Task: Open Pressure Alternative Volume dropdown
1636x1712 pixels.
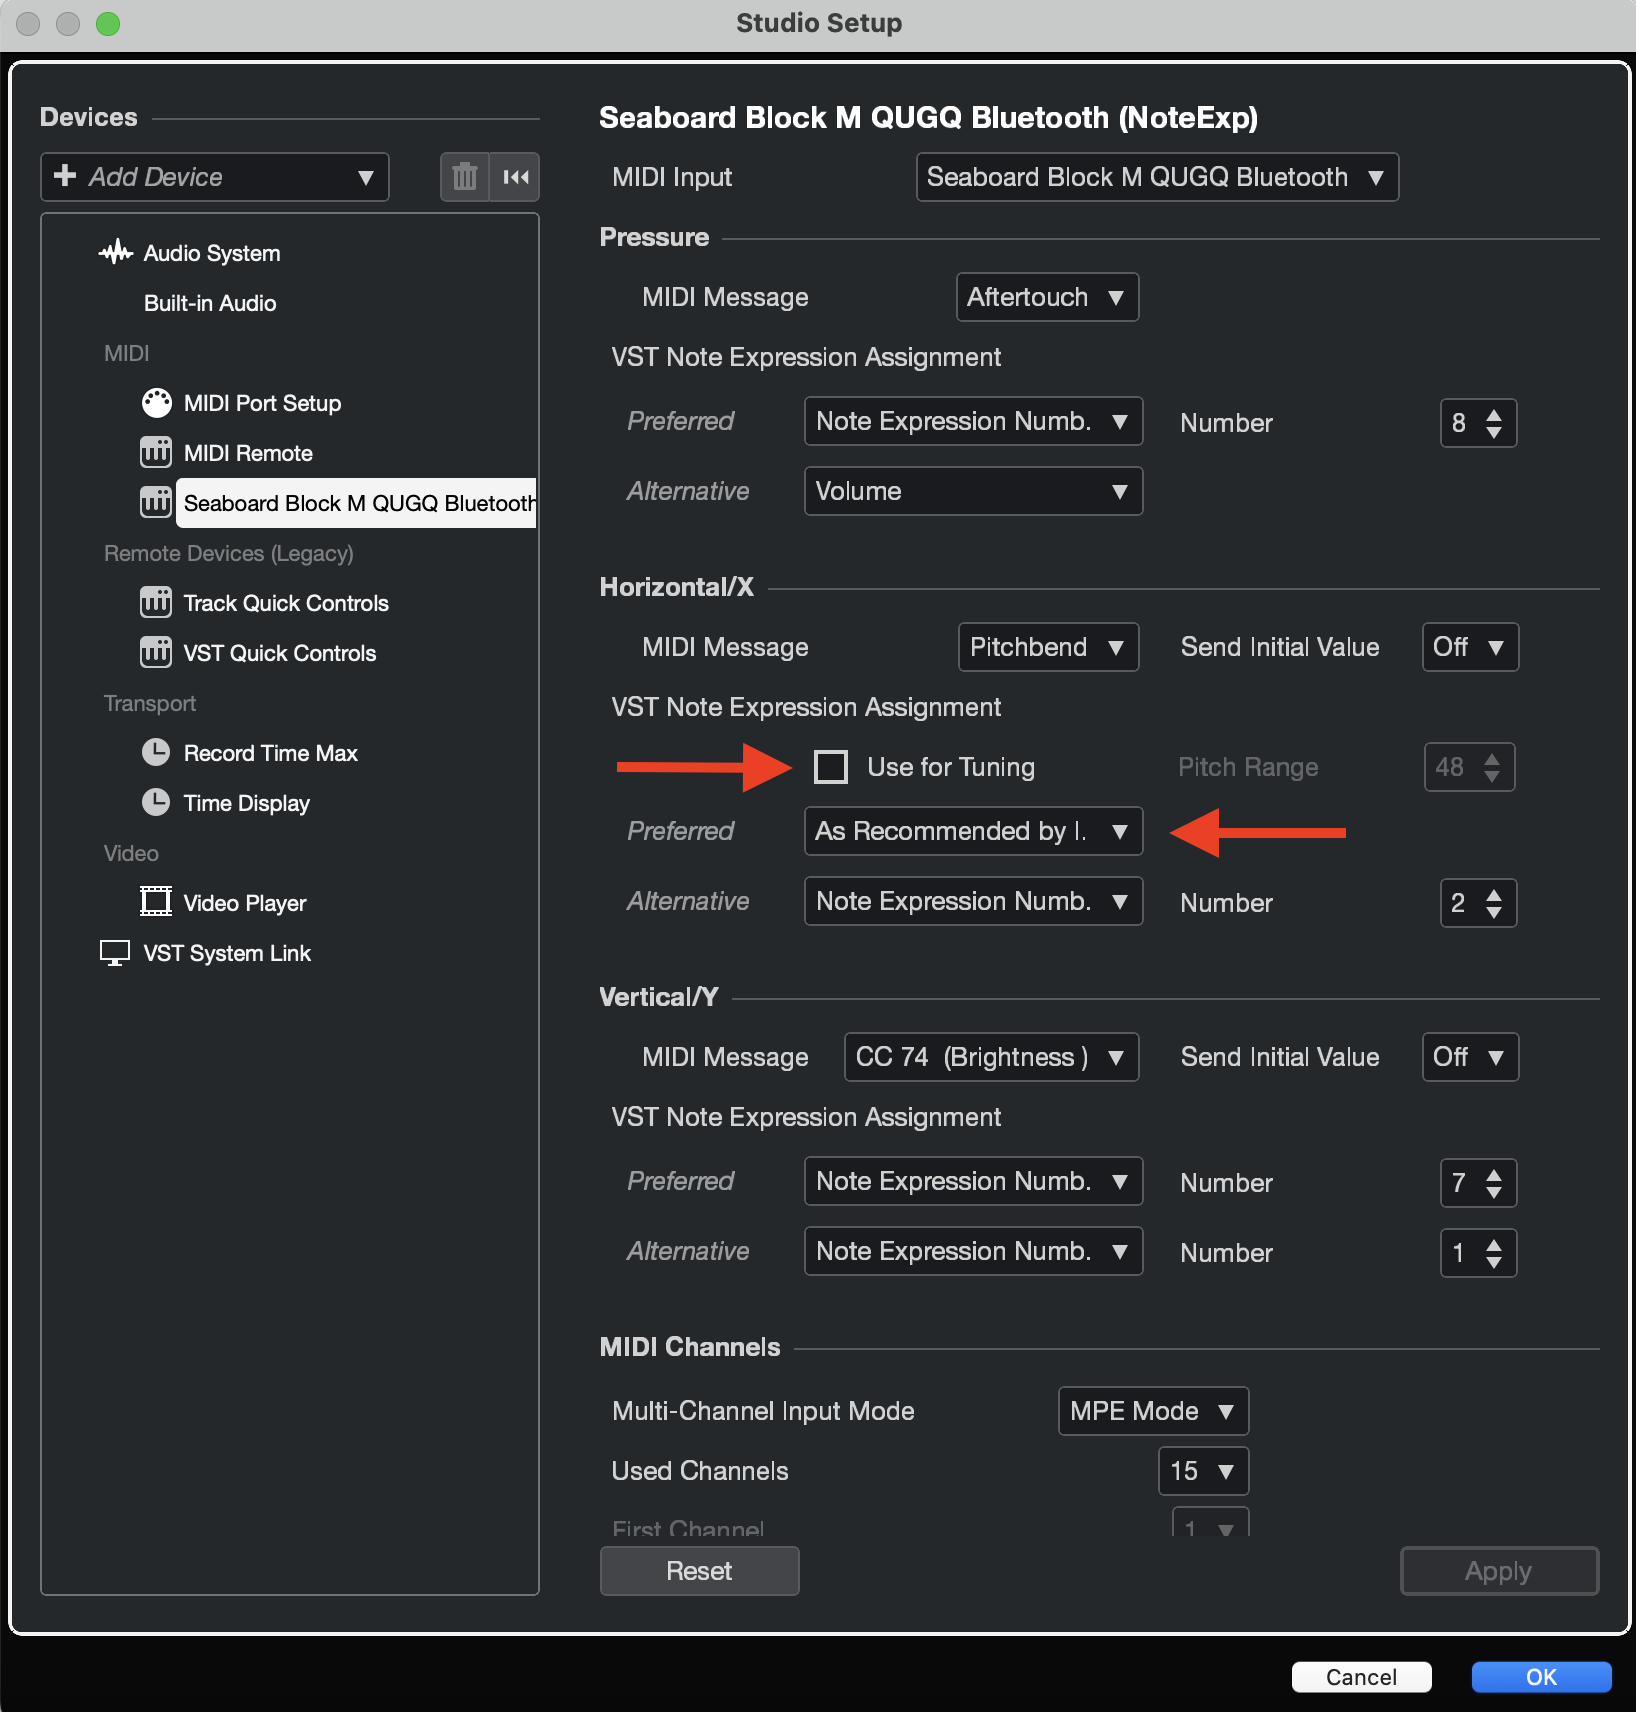Action: pyautogui.click(x=973, y=491)
